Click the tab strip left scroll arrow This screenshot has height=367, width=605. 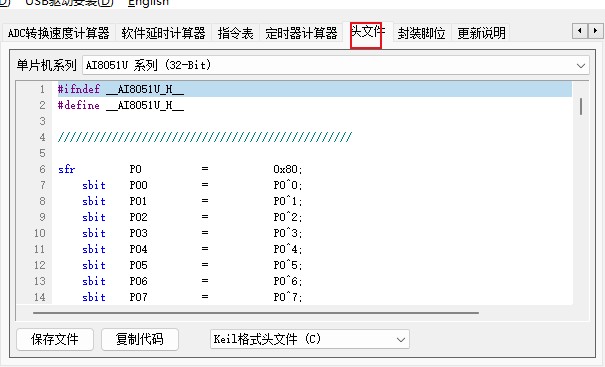[x=580, y=31]
